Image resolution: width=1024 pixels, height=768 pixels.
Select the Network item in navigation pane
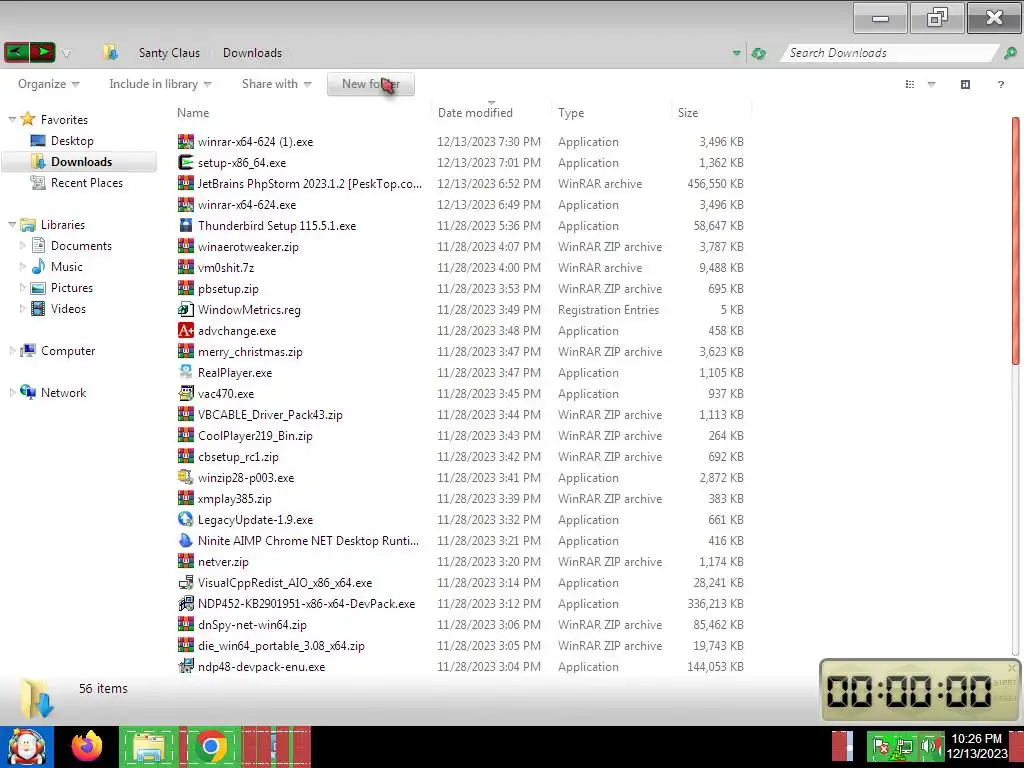click(x=63, y=393)
